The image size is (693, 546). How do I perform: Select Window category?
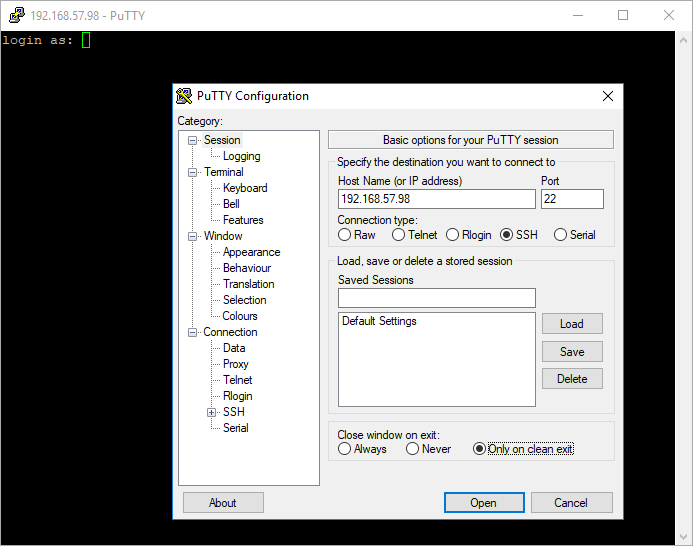point(223,236)
